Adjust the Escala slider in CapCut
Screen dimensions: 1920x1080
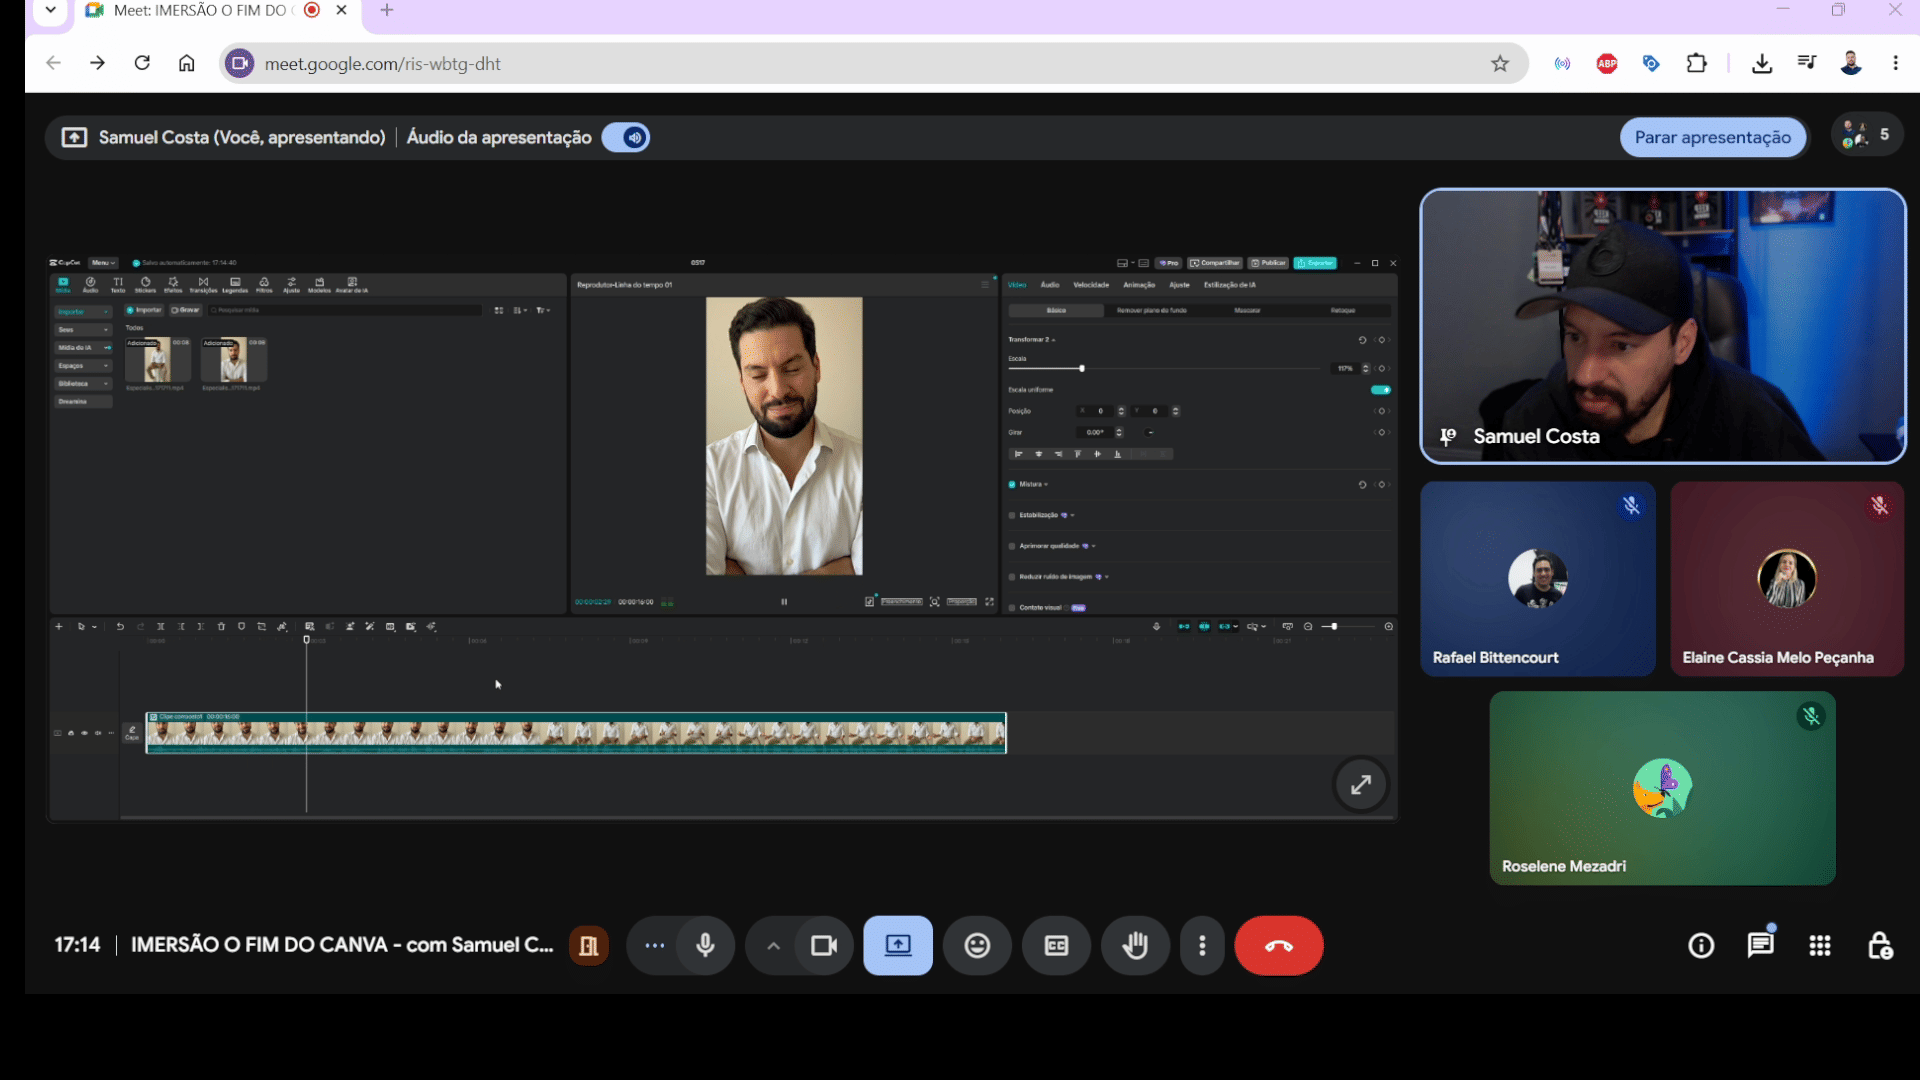click(x=1082, y=369)
